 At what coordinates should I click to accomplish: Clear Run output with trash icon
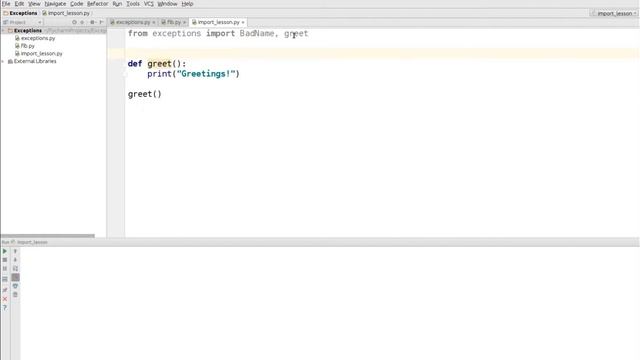click(x=15, y=295)
